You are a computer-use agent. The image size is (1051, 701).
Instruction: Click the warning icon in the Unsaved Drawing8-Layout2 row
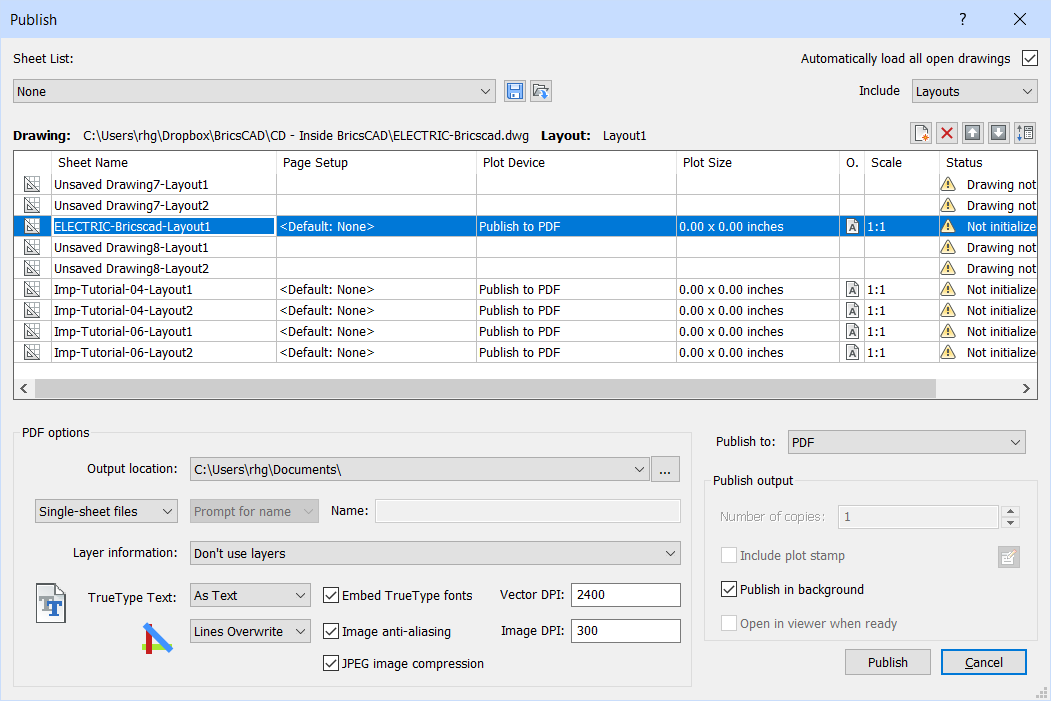(x=948, y=268)
